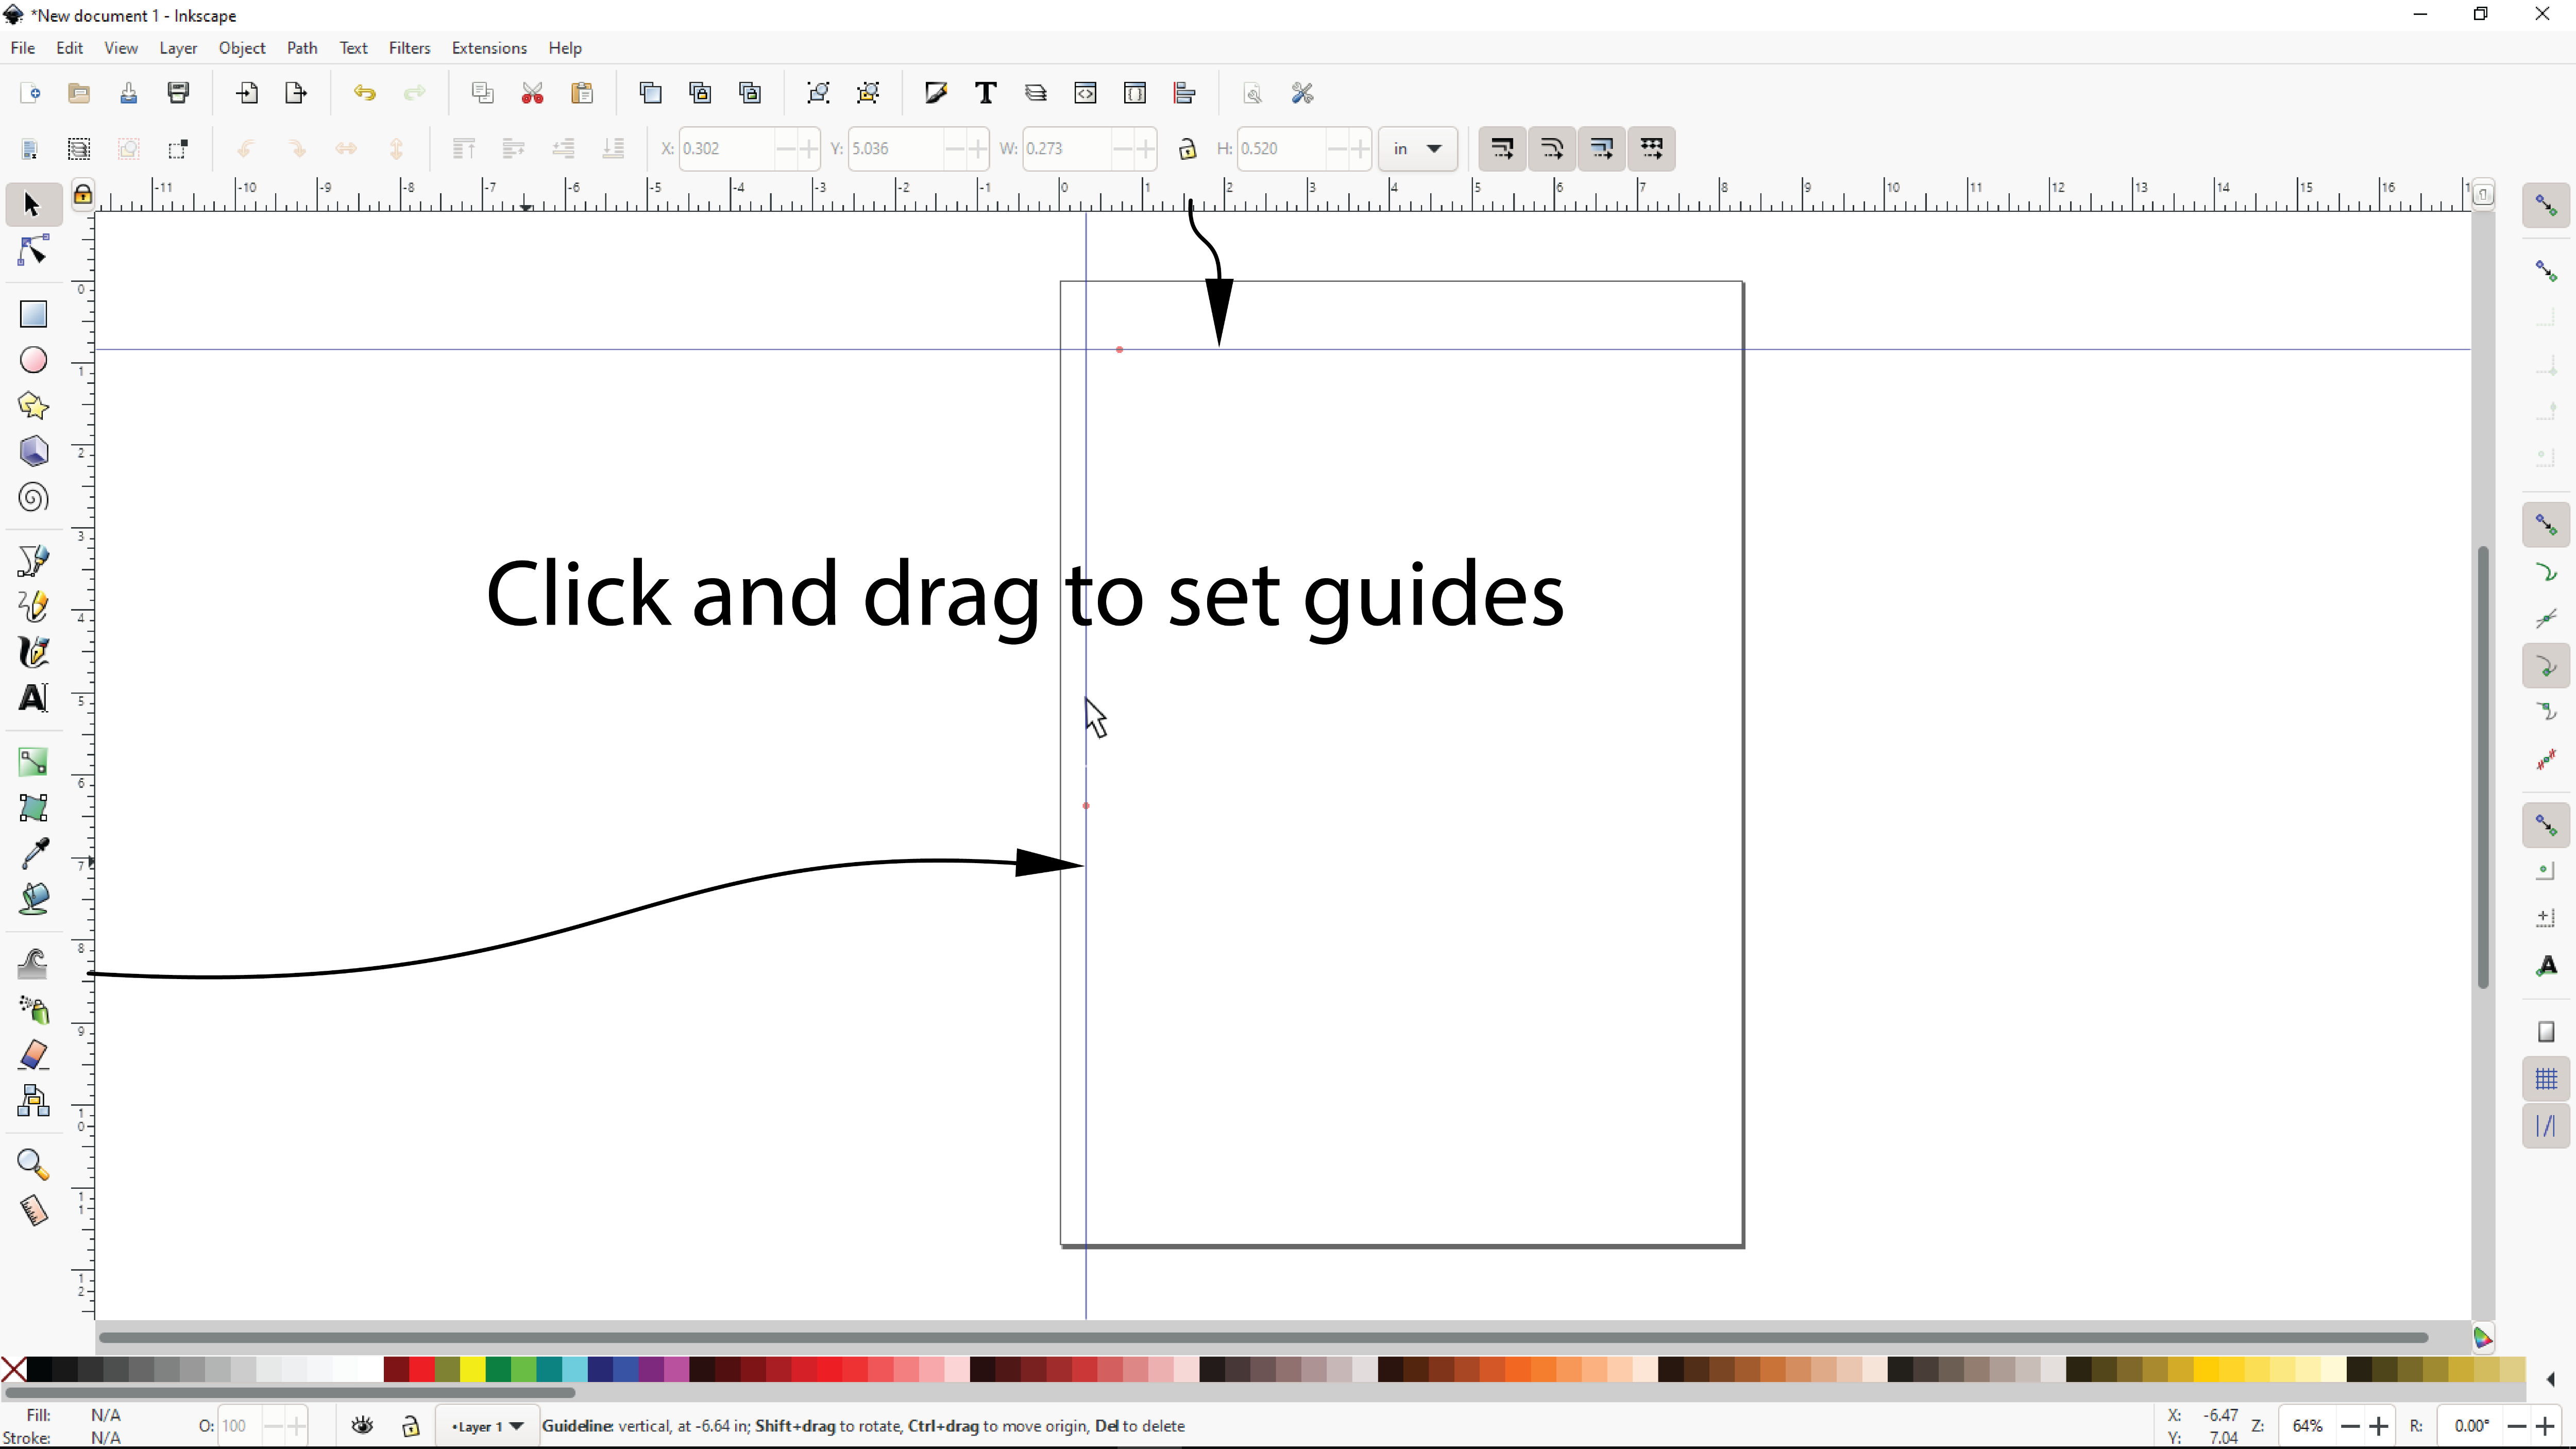Click the black palette swatch

[x=39, y=1369]
